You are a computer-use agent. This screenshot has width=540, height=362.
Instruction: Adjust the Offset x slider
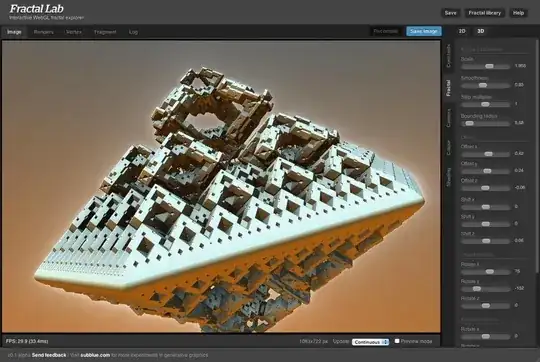(x=486, y=154)
